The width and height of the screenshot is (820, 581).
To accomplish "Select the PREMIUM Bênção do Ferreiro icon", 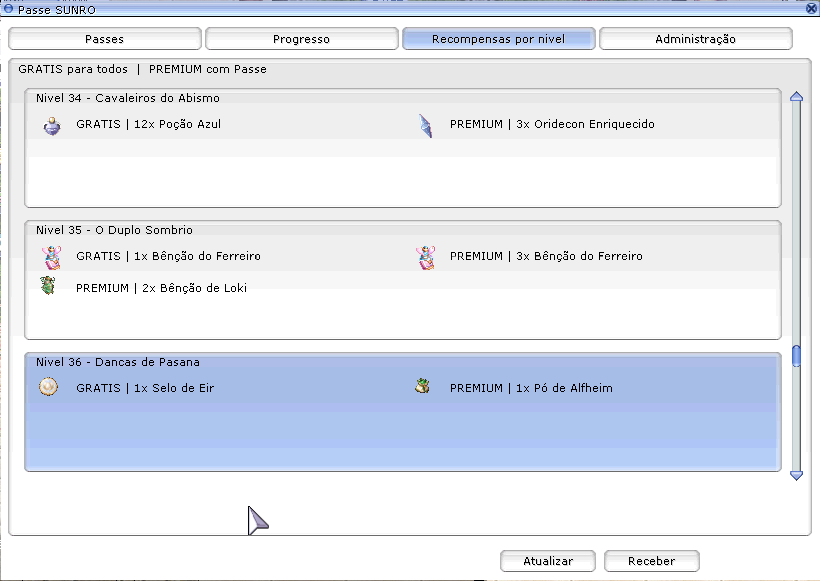I will tap(425, 257).
